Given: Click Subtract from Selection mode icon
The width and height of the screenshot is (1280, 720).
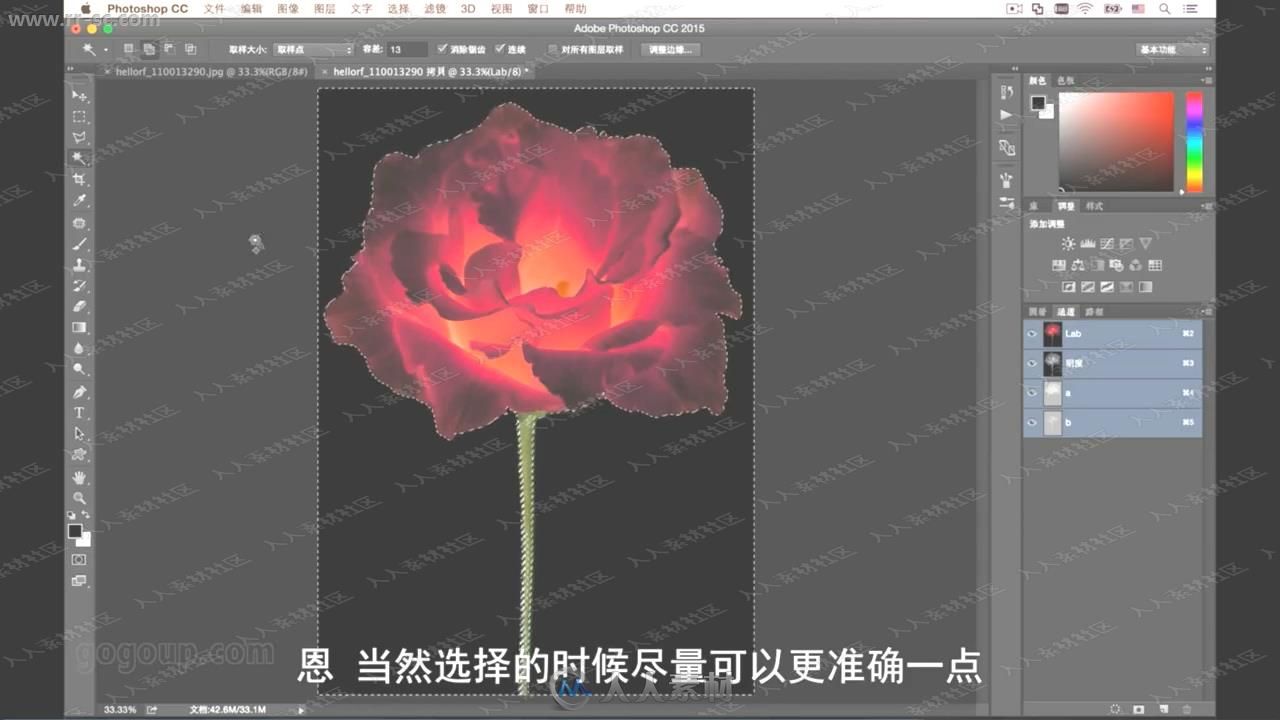Looking at the screenshot, I should click(x=169, y=48).
